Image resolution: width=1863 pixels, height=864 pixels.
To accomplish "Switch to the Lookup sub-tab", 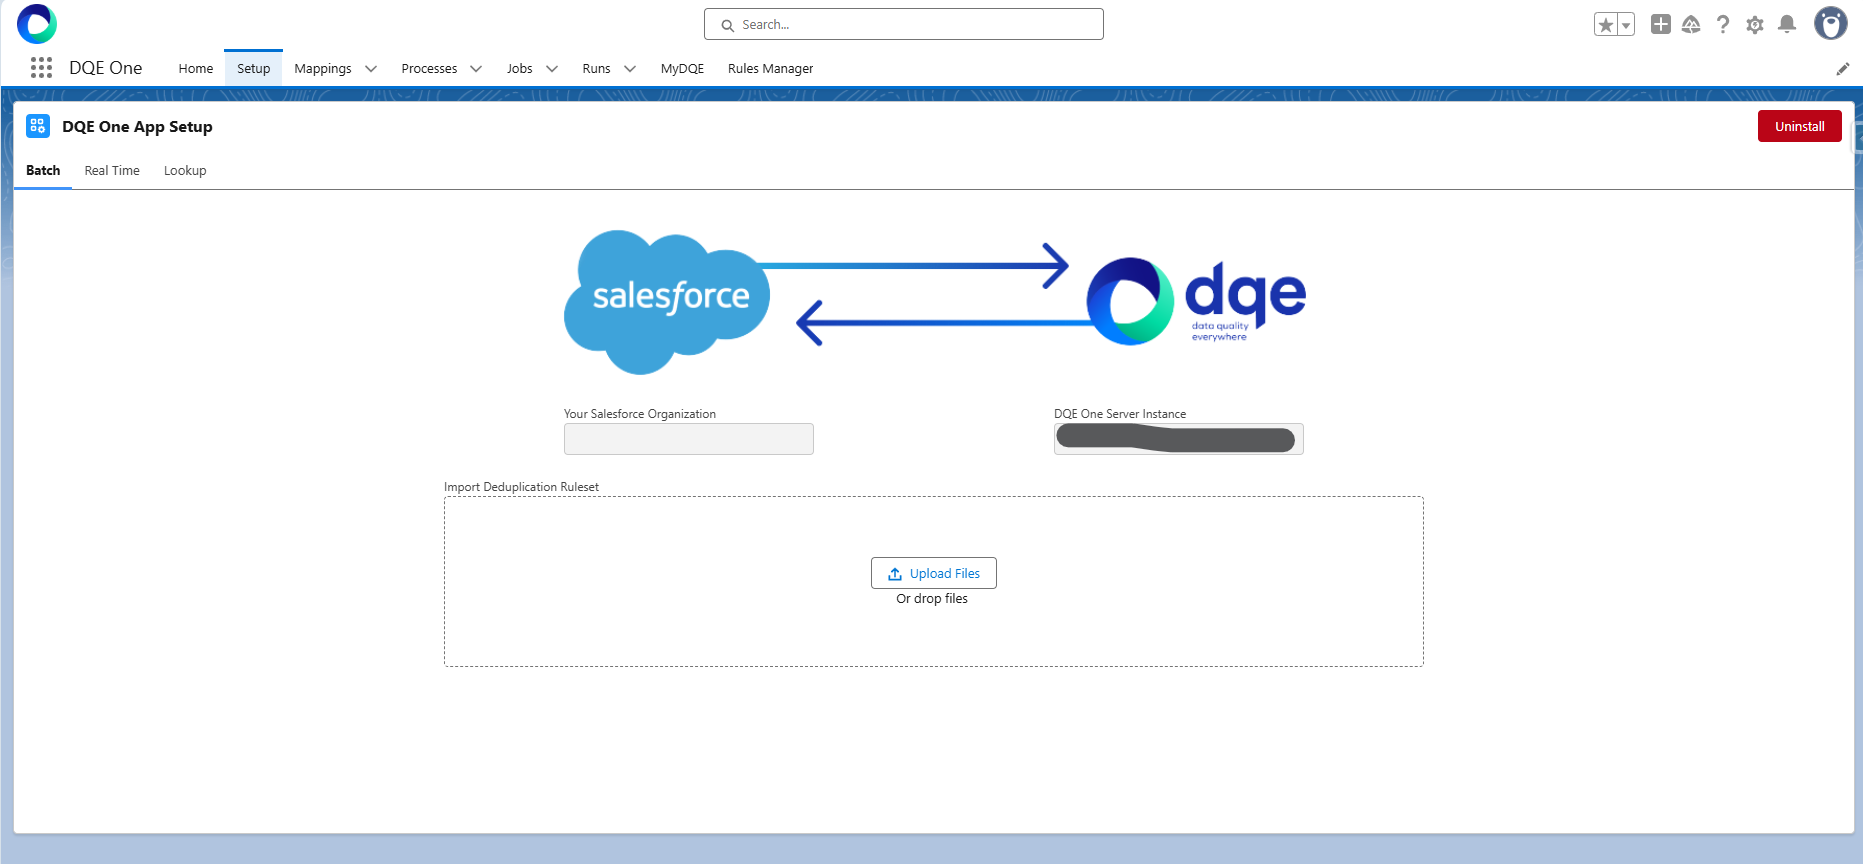I will [x=185, y=170].
